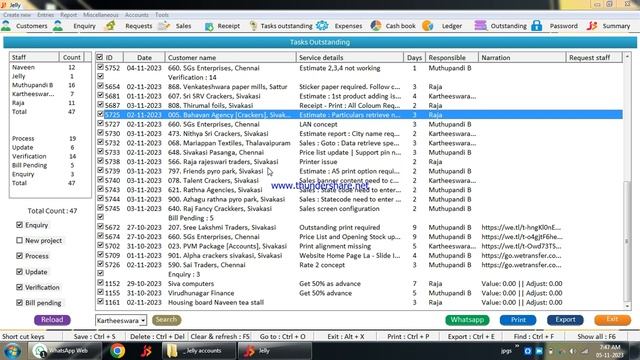Image resolution: width=640 pixels, height=360 pixels.
Task: Click the green Whatsapp button
Action: pos(467,320)
